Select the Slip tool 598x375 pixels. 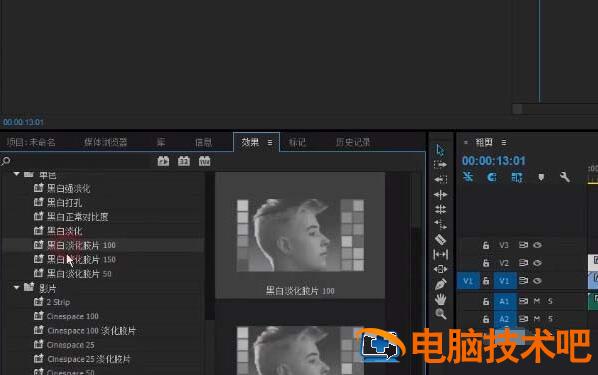[x=440, y=254]
